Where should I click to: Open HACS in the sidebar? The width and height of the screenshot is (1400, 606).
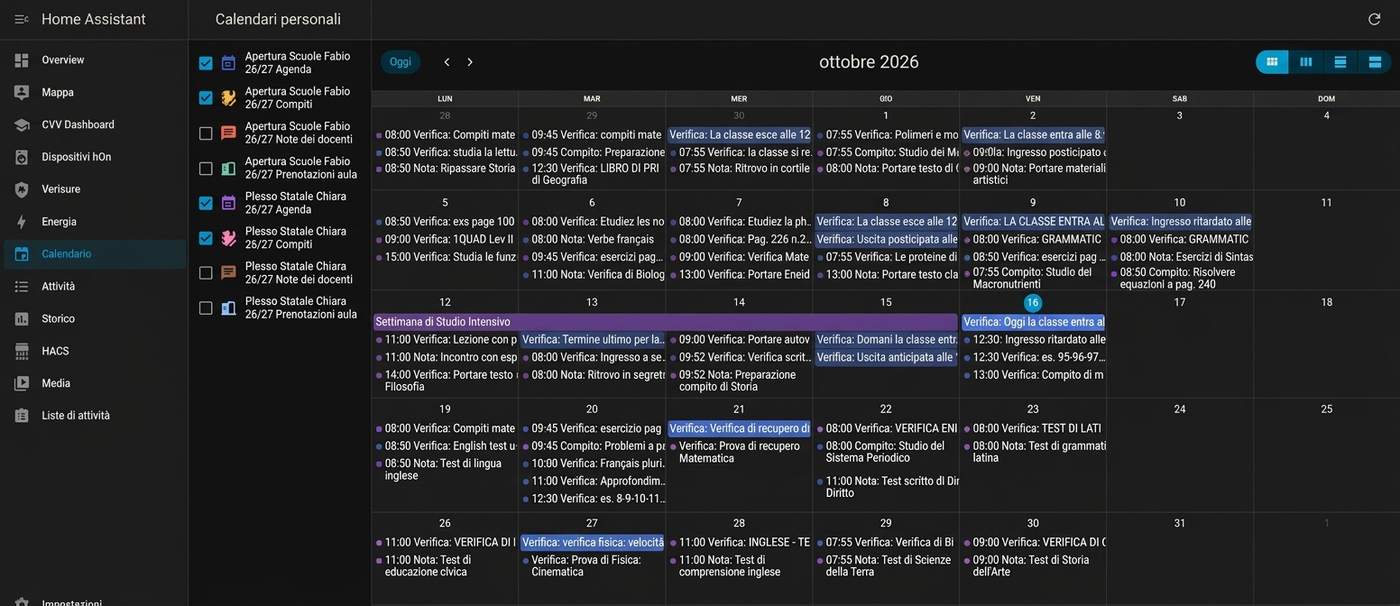pos(95,351)
